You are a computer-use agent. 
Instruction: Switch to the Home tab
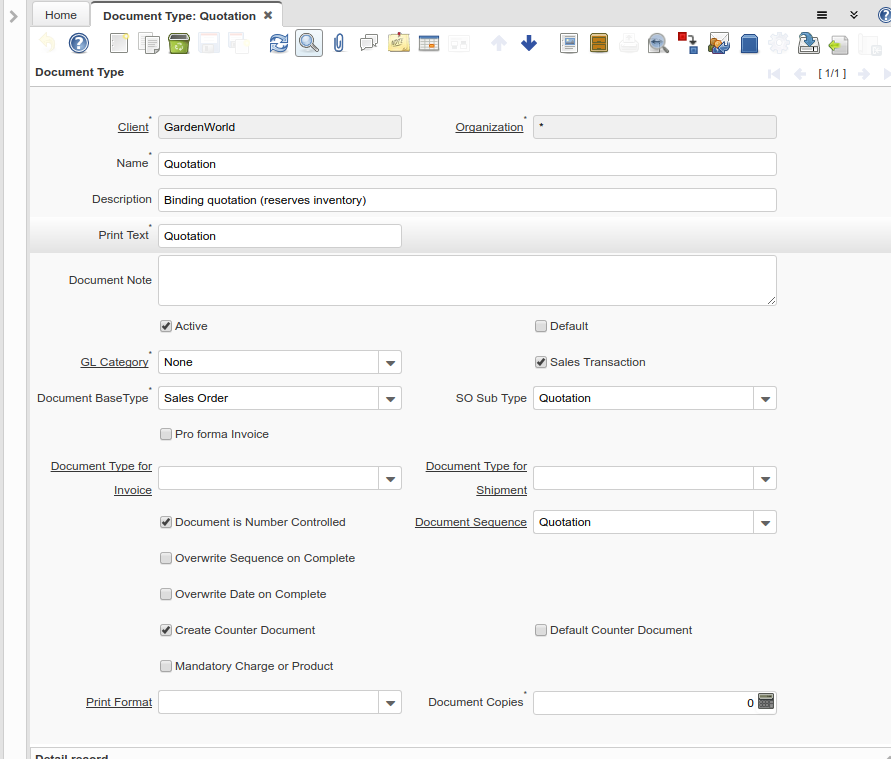point(60,15)
